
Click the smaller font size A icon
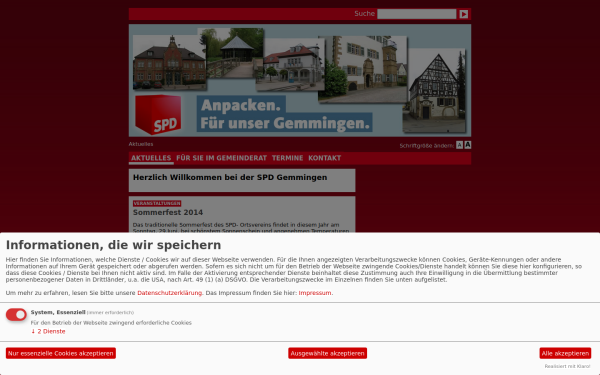click(x=459, y=145)
